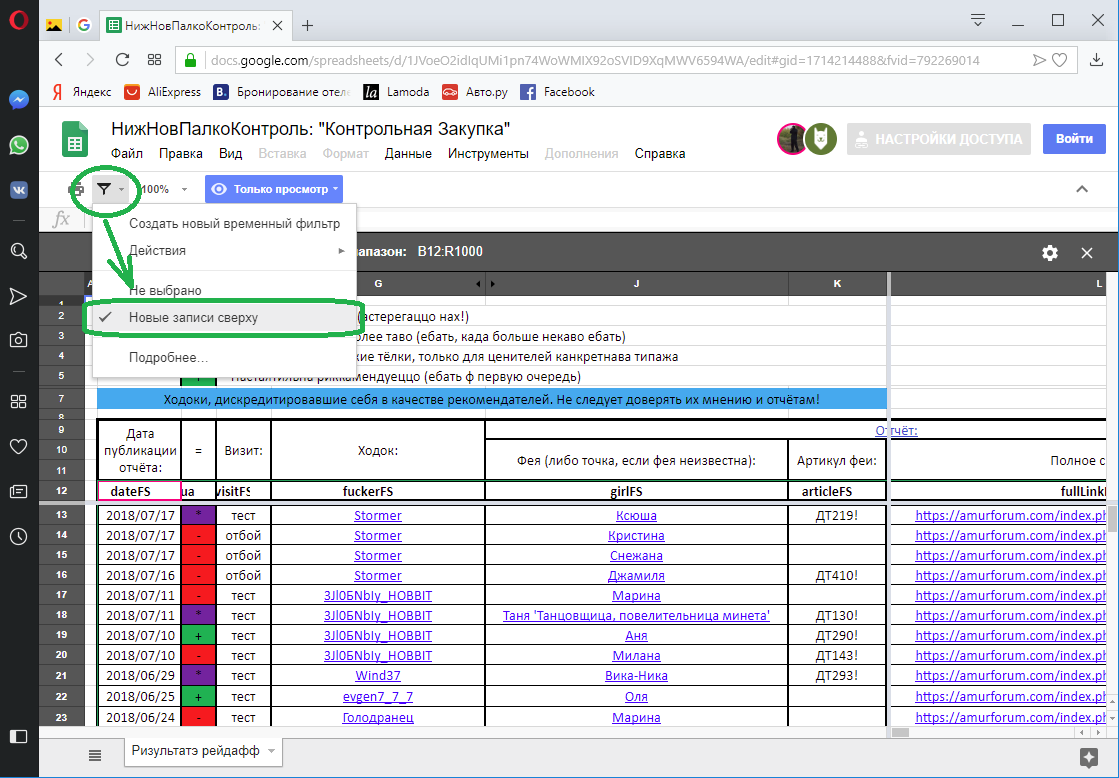Choose 'Создать новый временный фильтр'

click(234, 223)
